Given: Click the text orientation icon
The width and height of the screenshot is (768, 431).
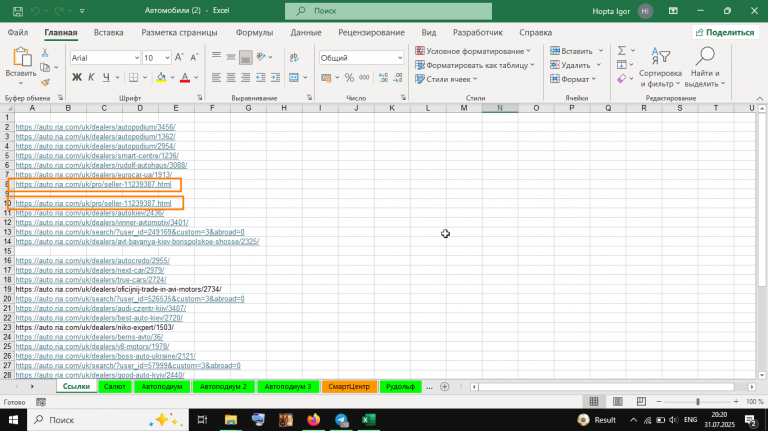Looking at the screenshot, I should 262,57.
